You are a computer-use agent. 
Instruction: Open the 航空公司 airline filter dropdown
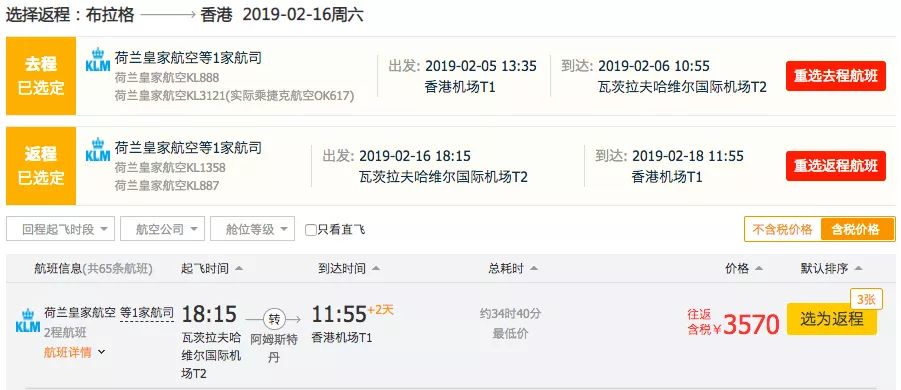coord(163,229)
